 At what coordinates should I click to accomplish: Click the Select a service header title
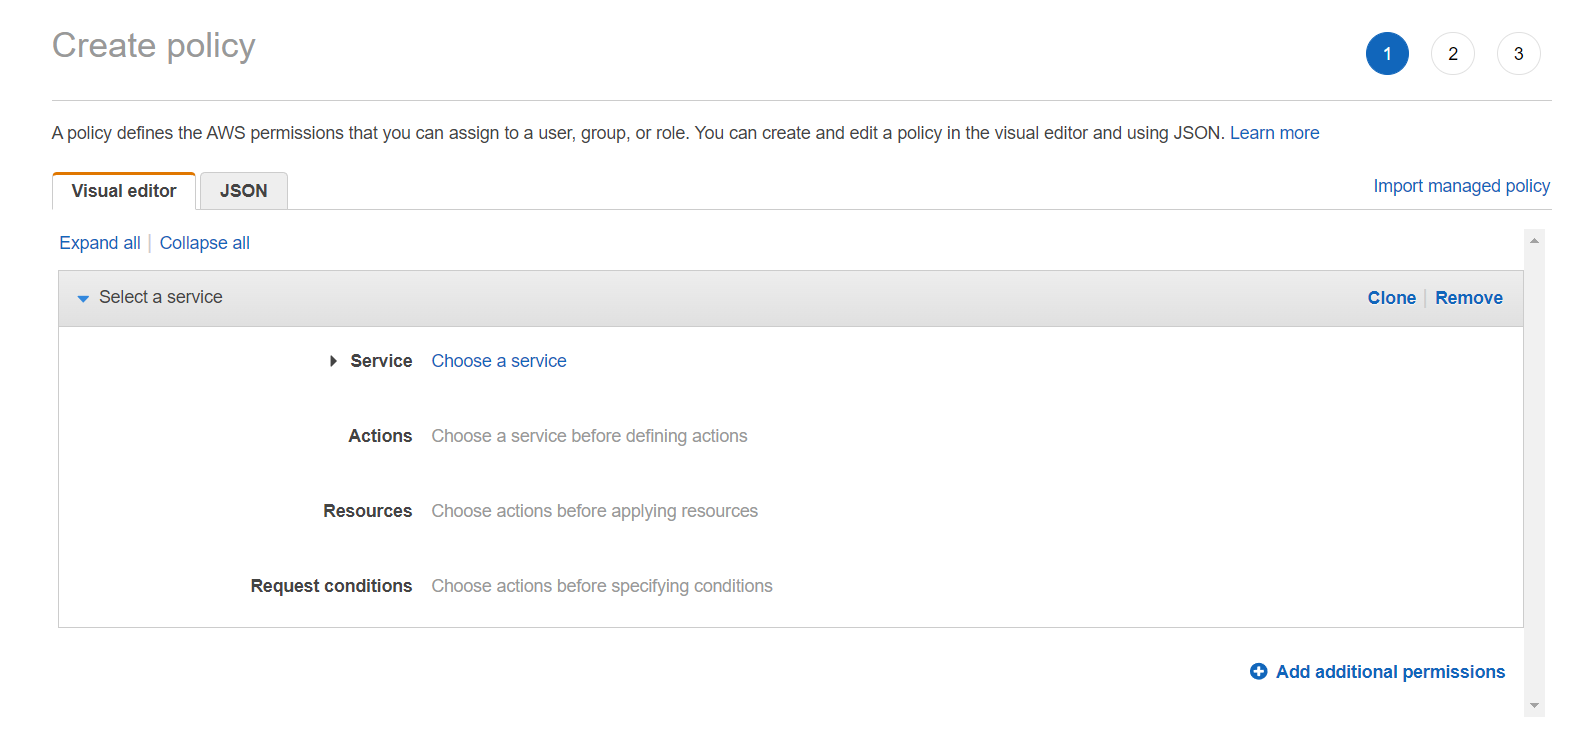[x=161, y=297]
